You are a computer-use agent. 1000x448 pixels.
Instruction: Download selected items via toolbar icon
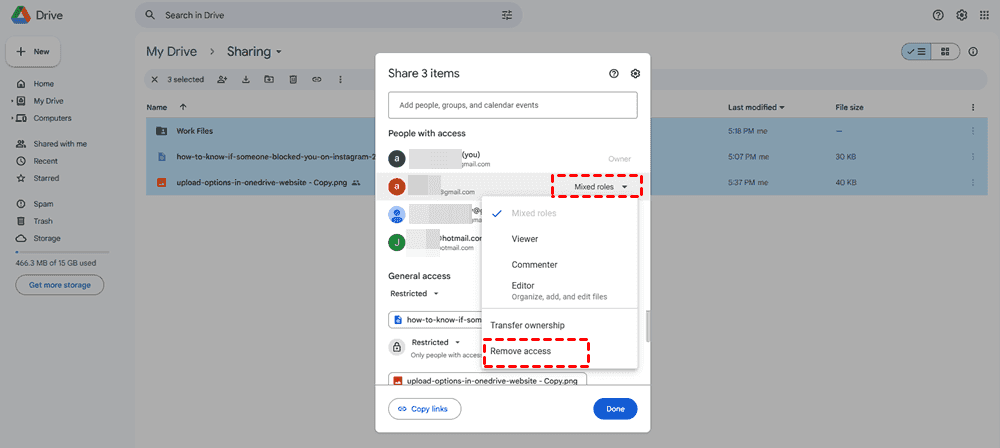pos(246,80)
